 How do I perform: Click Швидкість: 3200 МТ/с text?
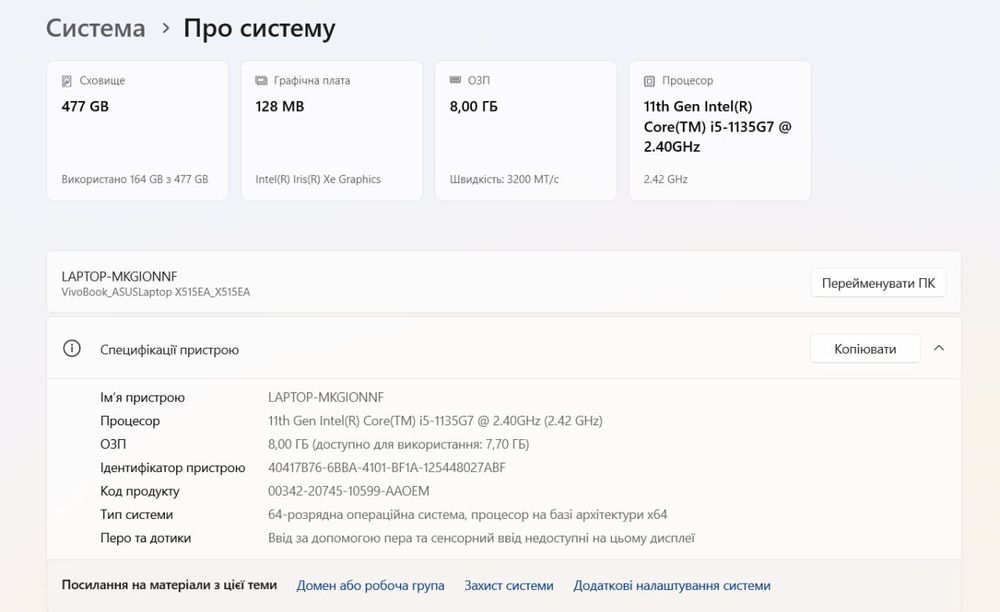tap(504, 179)
